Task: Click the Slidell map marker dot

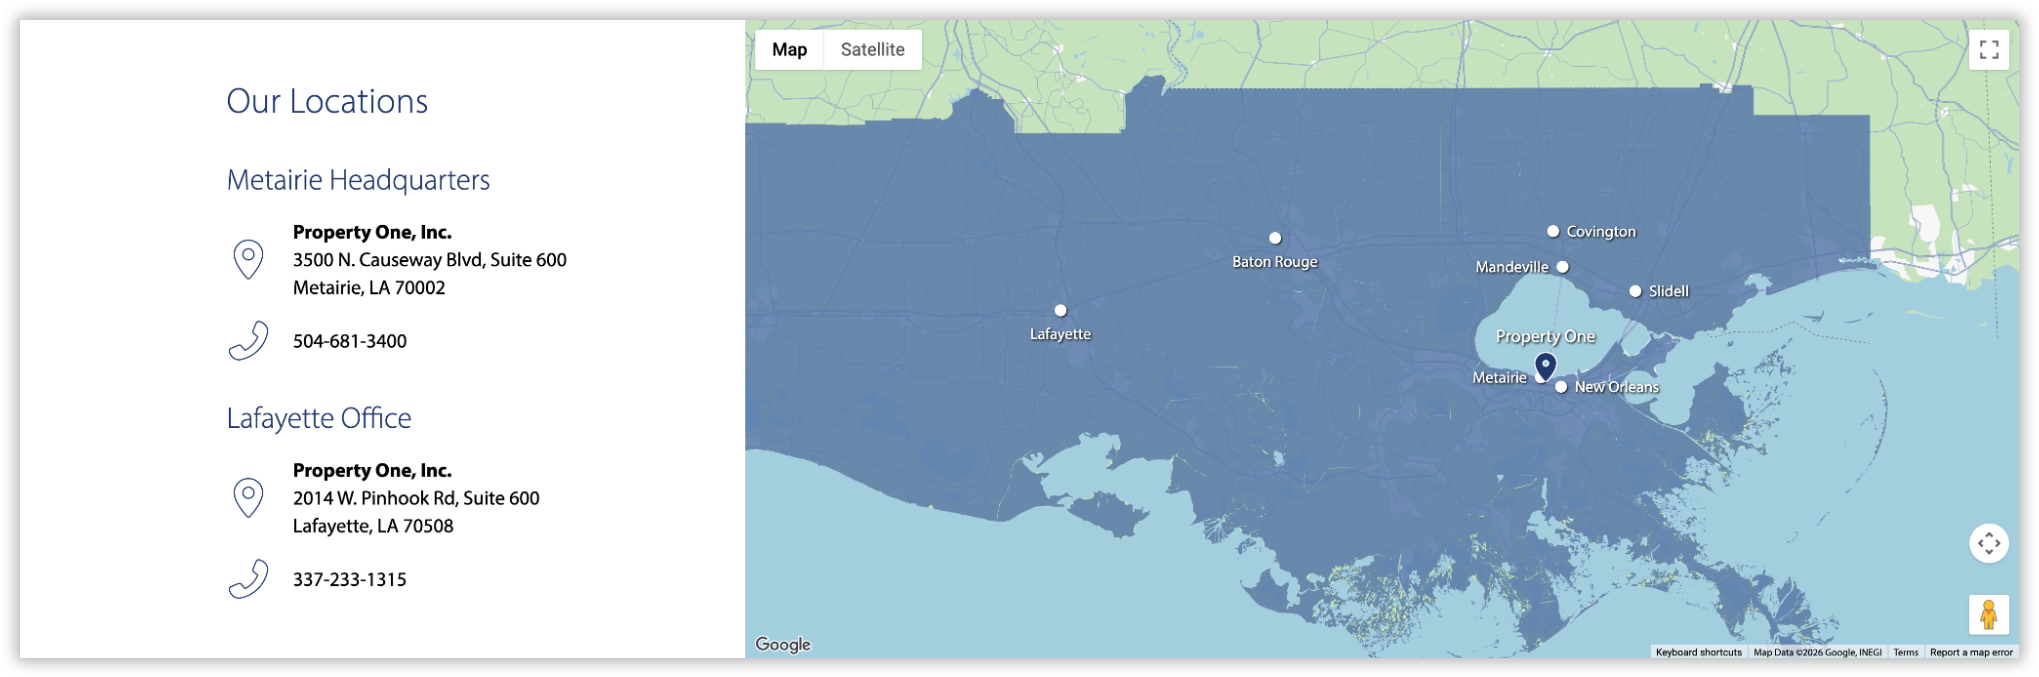Action: pyautogui.click(x=1635, y=291)
